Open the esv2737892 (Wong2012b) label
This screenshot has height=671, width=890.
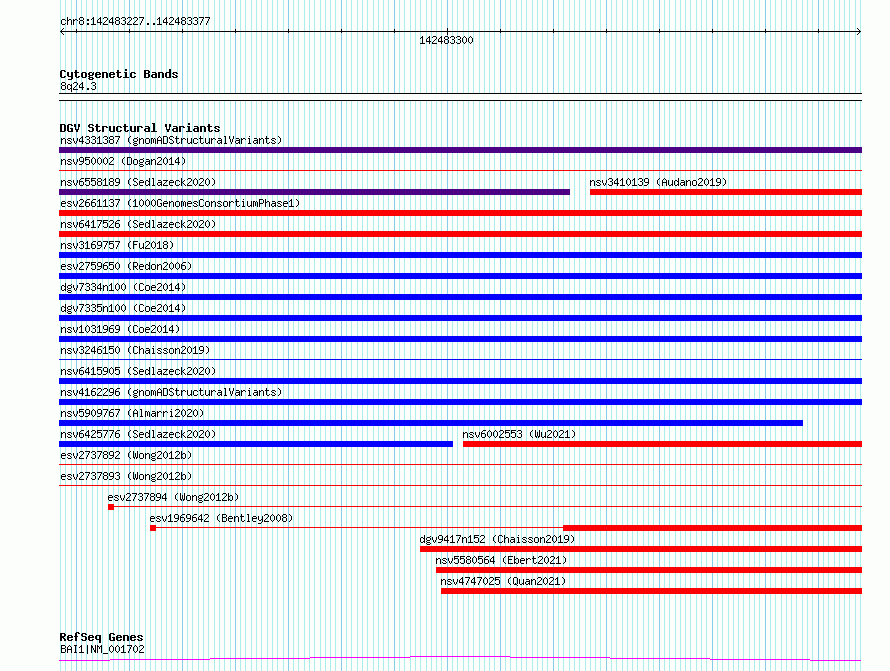126,455
